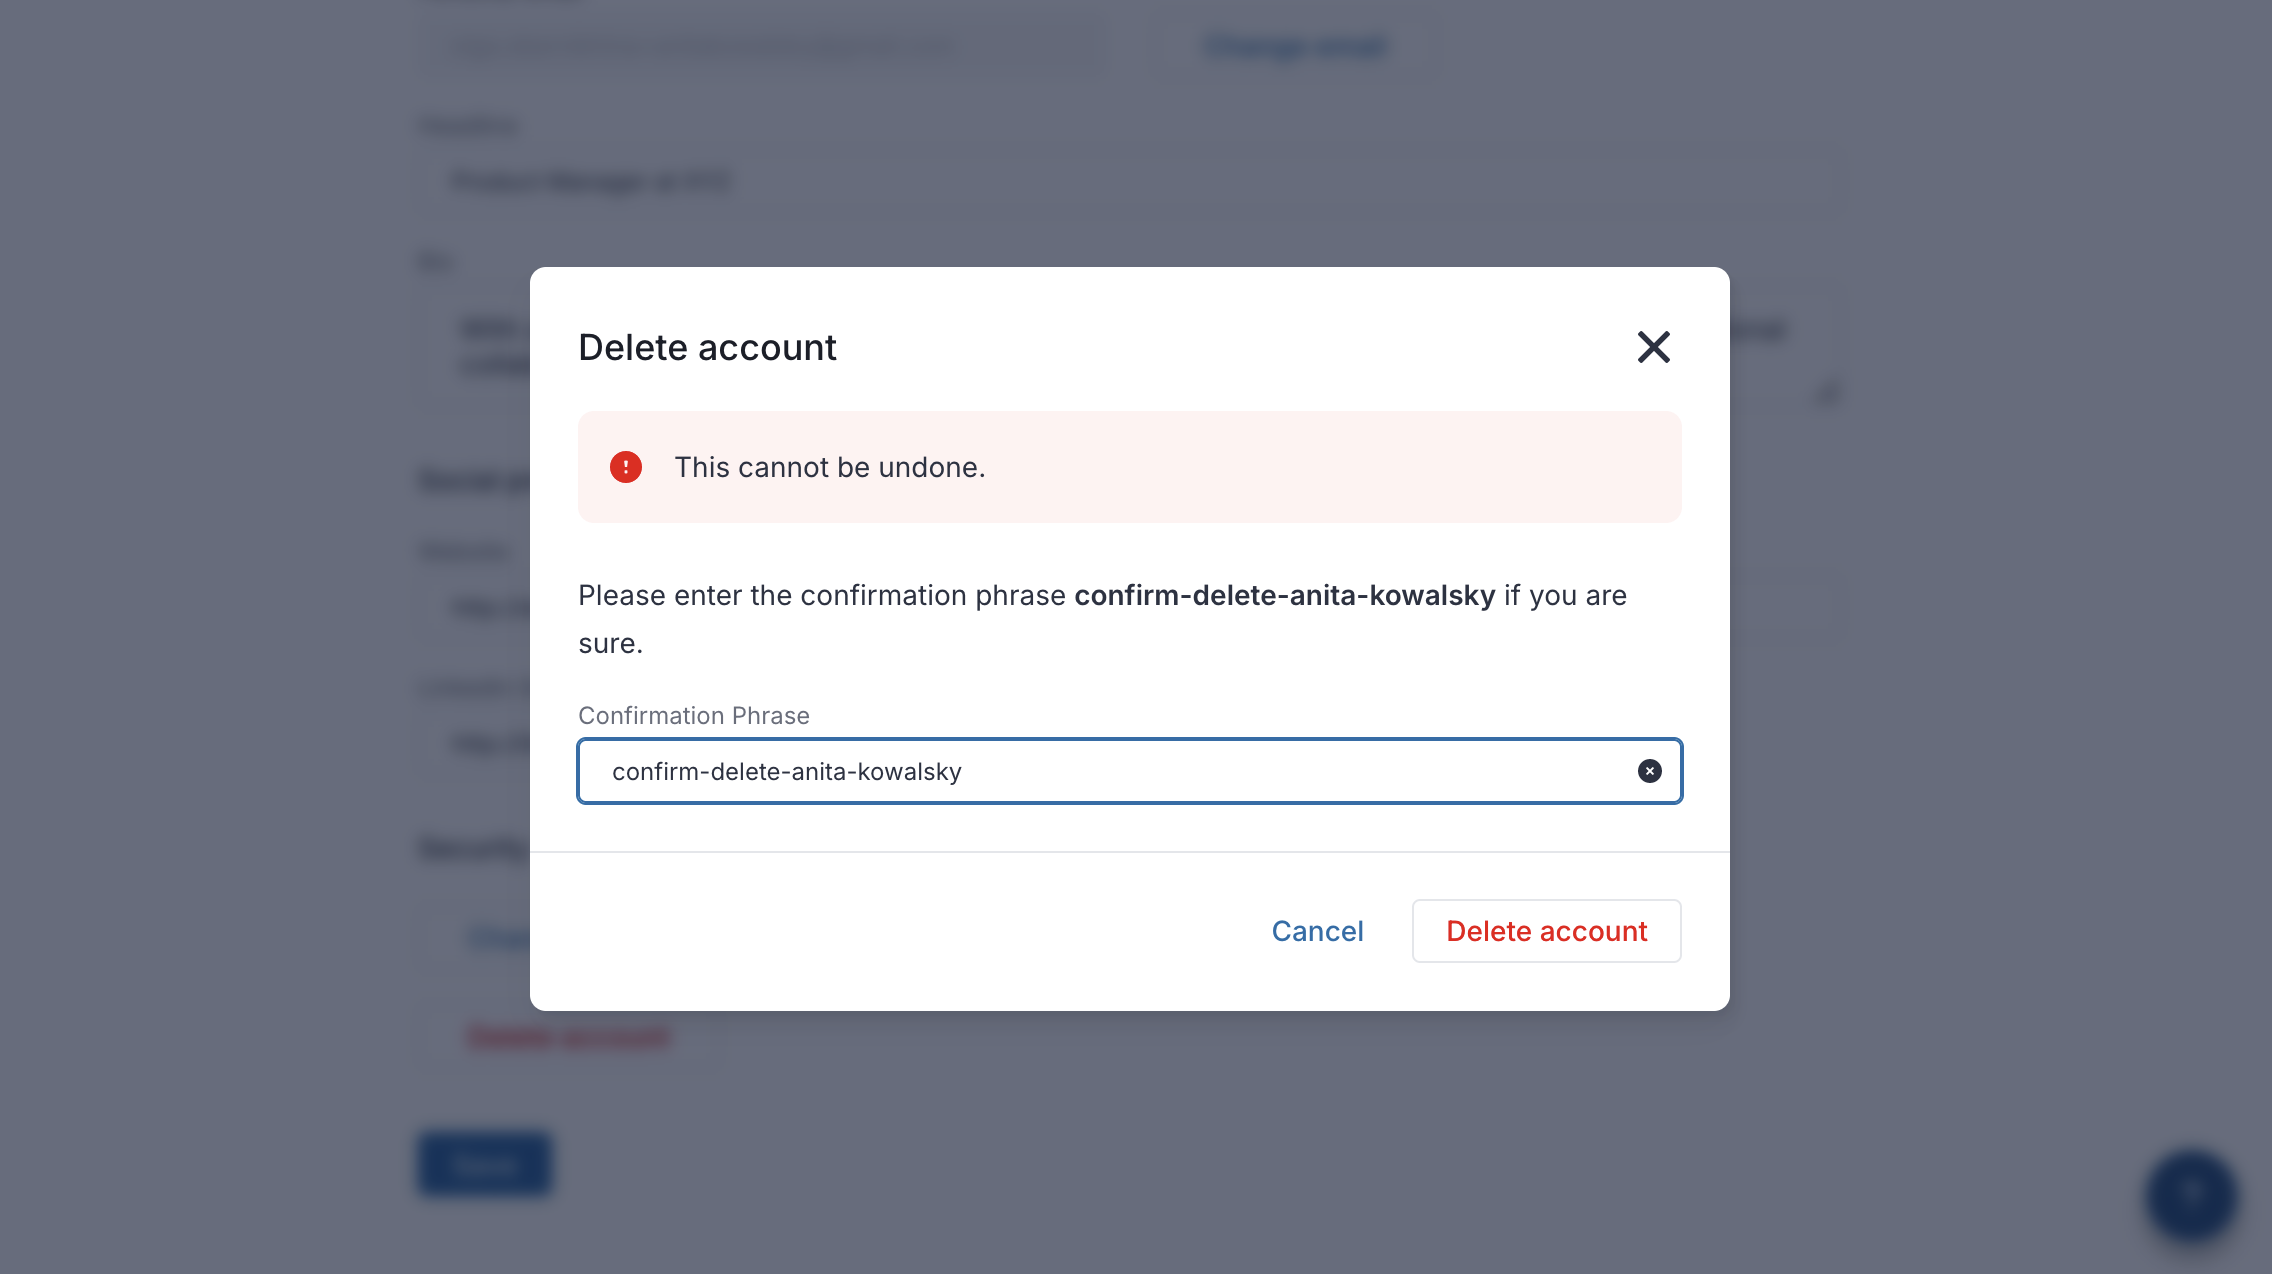
Task: Open the round help button in the corner
Action: [x=2191, y=1196]
